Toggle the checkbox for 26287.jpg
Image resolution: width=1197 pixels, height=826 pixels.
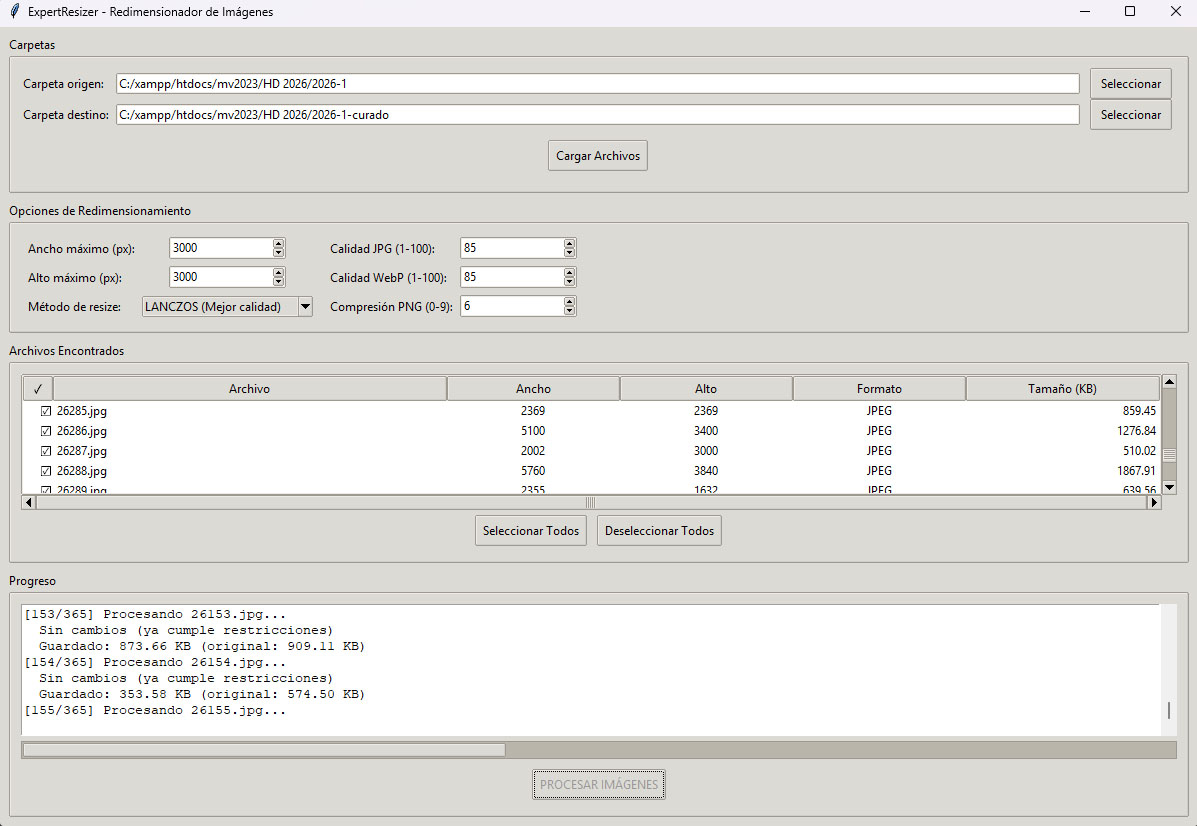click(46, 451)
